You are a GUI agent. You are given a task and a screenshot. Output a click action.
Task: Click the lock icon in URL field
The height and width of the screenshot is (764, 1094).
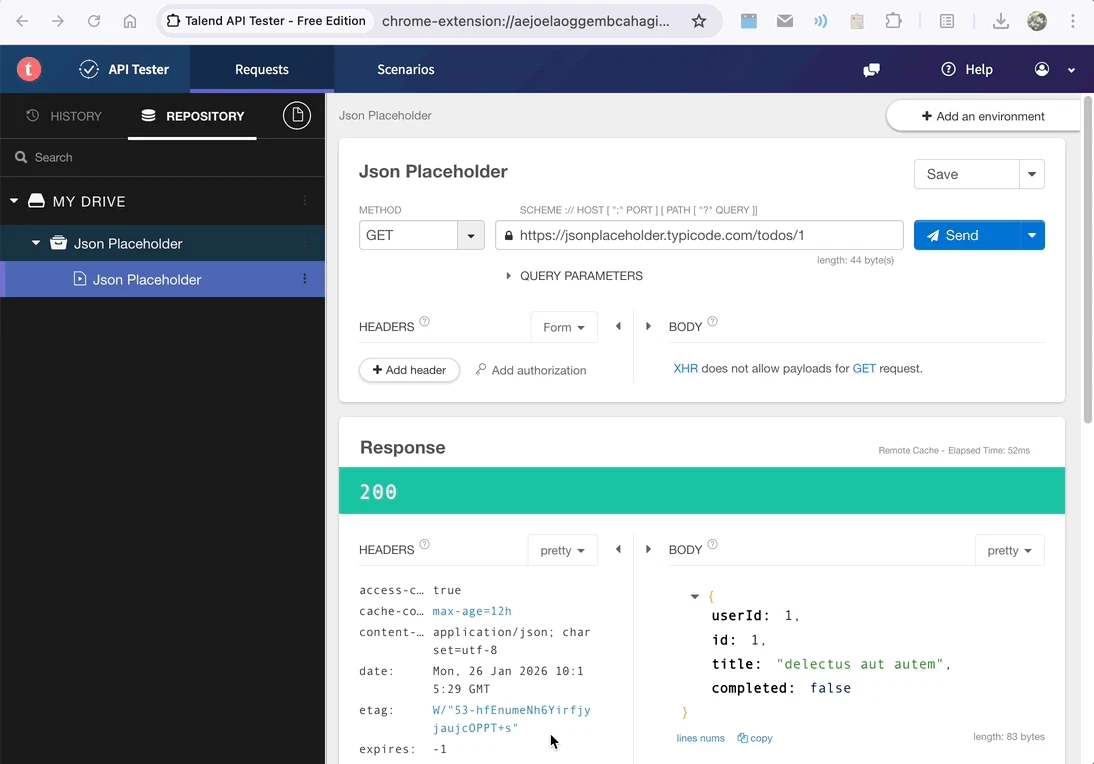click(509, 236)
